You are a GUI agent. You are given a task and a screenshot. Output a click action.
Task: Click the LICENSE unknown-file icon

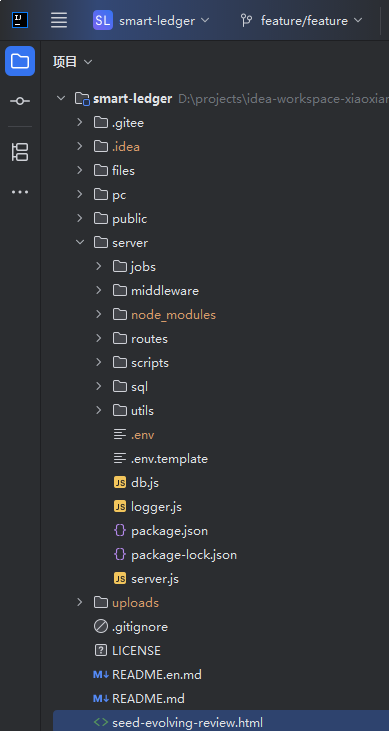pyautogui.click(x=101, y=651)
